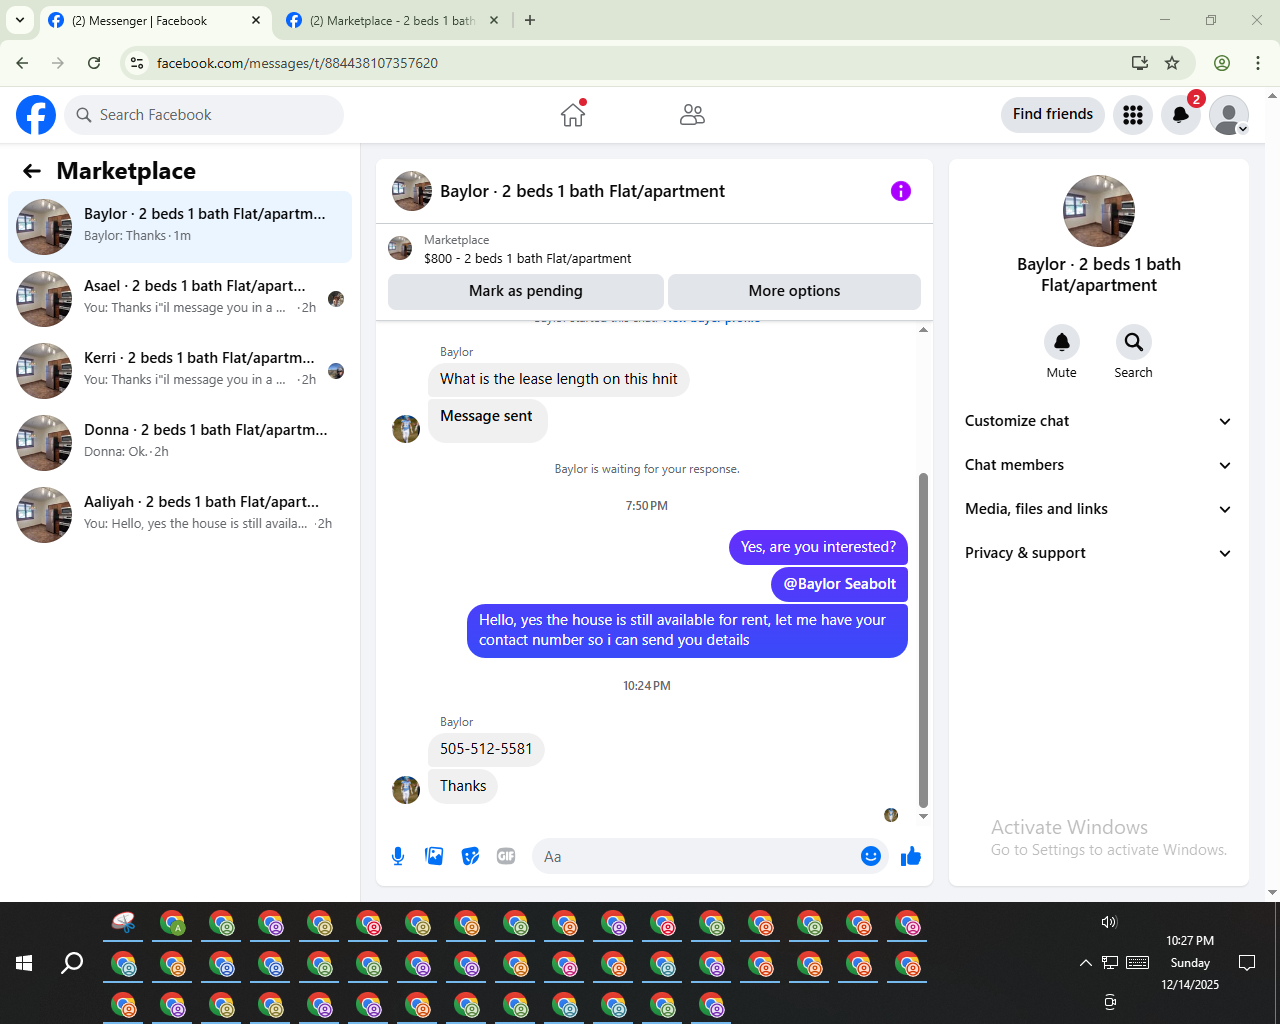
Task: Attach a file with the photo icon
Action: coord(434,856)
